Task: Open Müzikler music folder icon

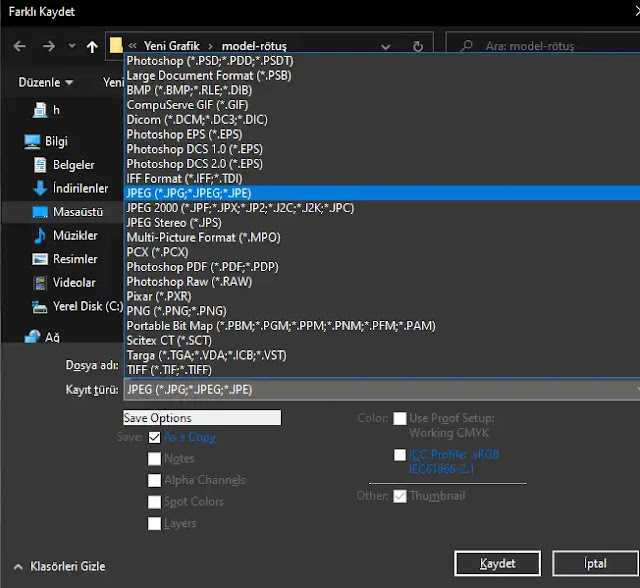Action: click(x=40, y=235)
